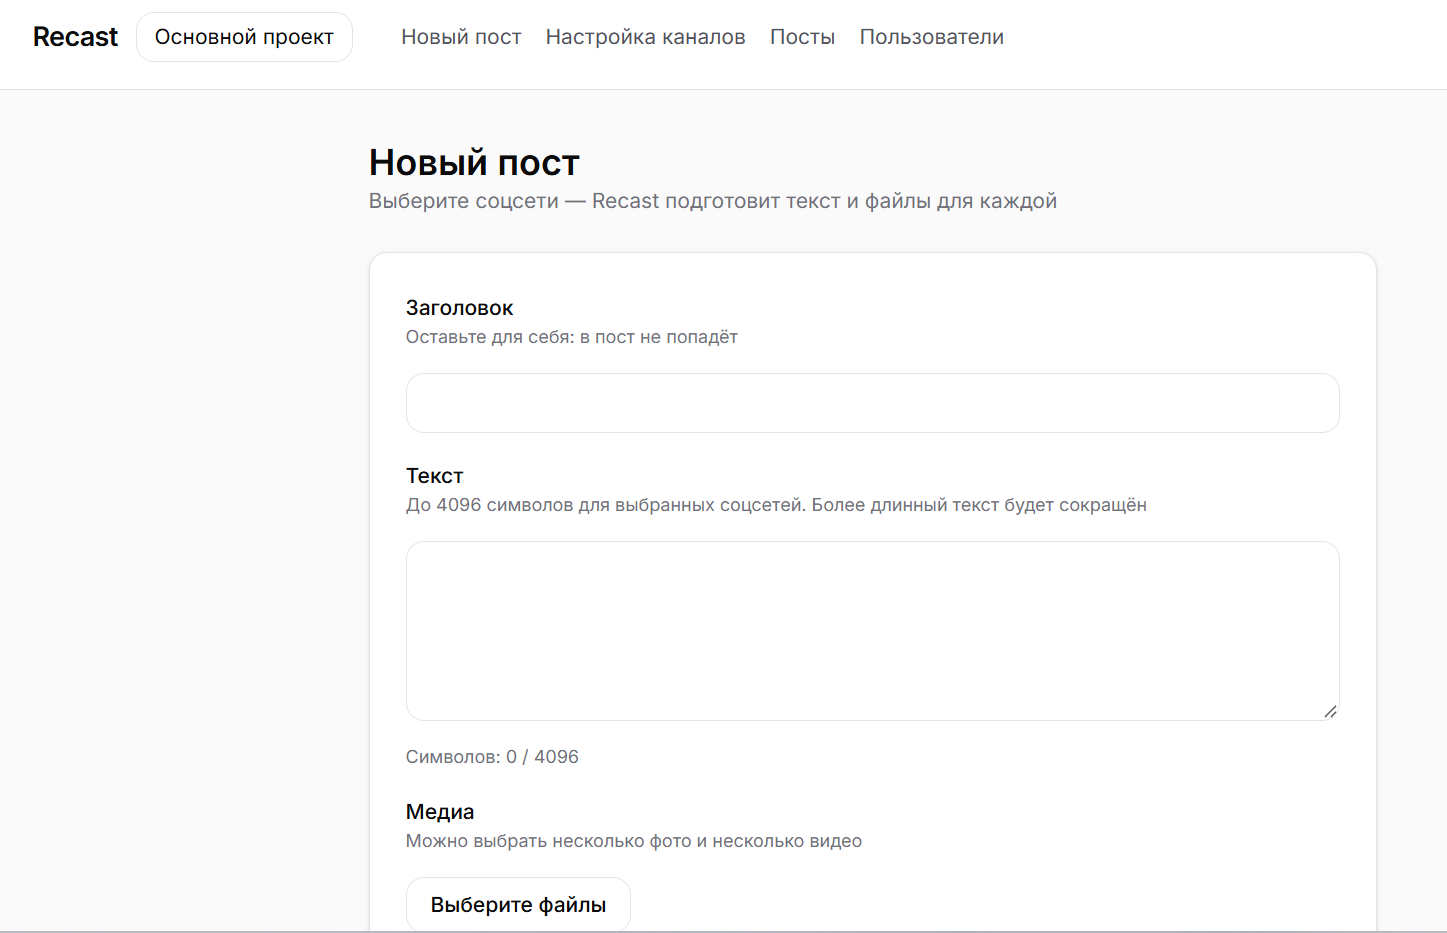This screenshot has height=933, width=1447.
Task: Click the Текст field label
Action: (434, 476)
